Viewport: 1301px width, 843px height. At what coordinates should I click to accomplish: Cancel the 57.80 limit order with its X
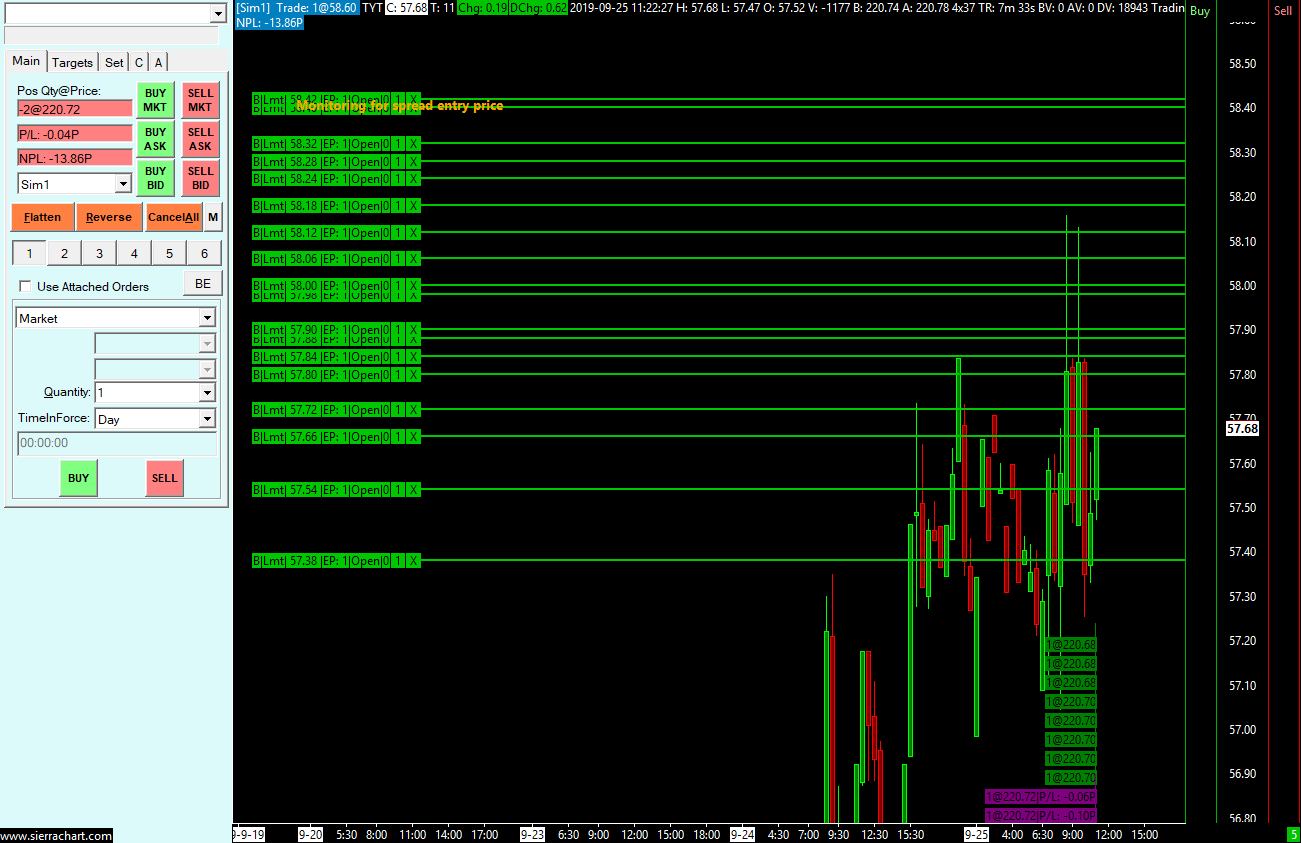[x=414, y=375]
